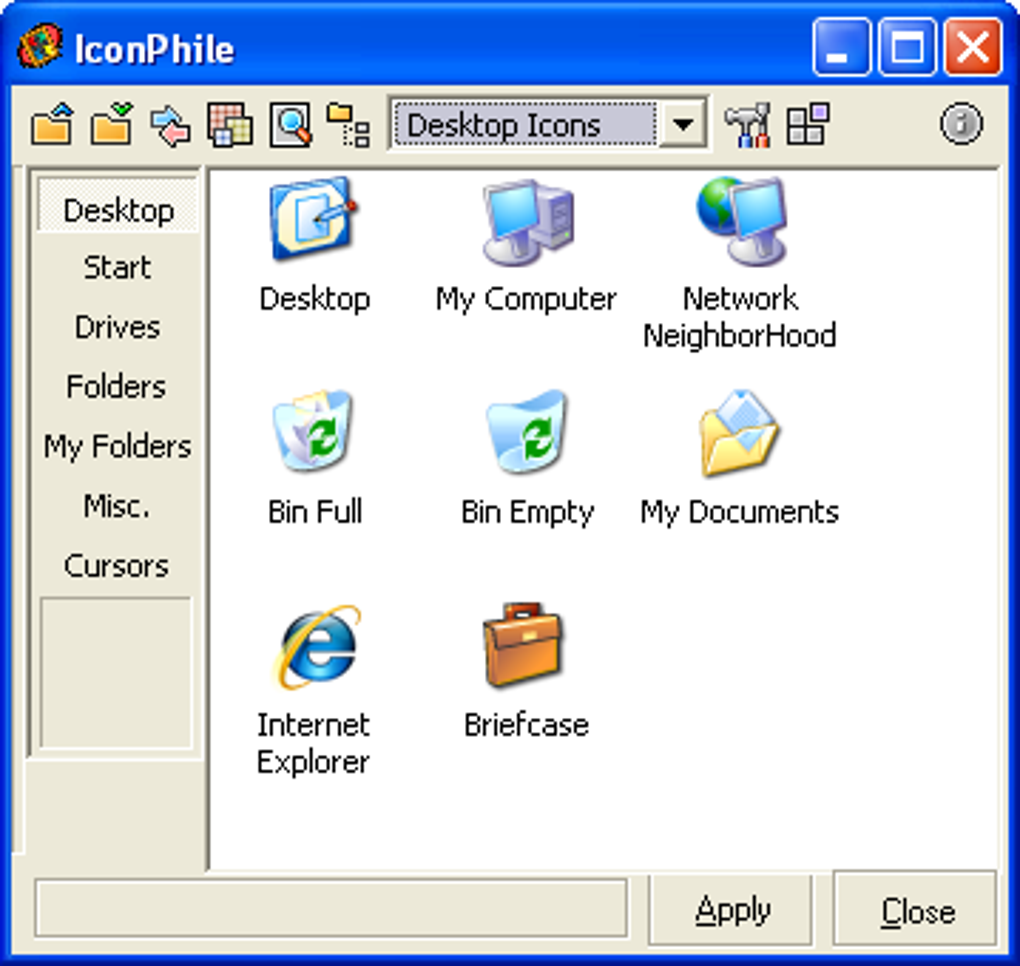Screen dimensions: 1020x966
Task: Open the Cursors category
Action: click(118, 566)
